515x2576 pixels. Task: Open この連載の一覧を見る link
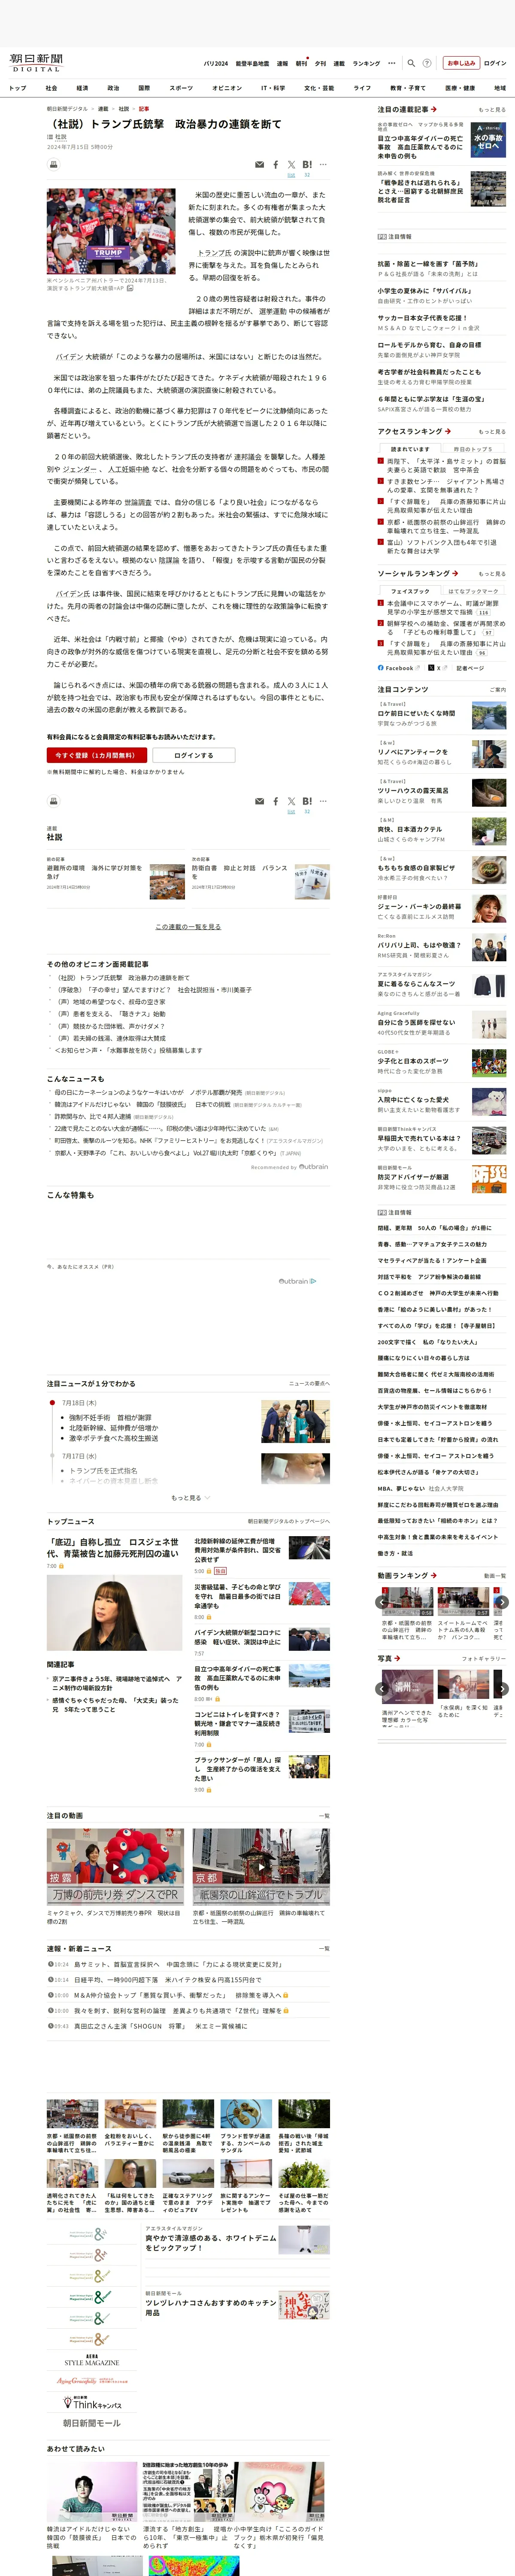point(188,927)
